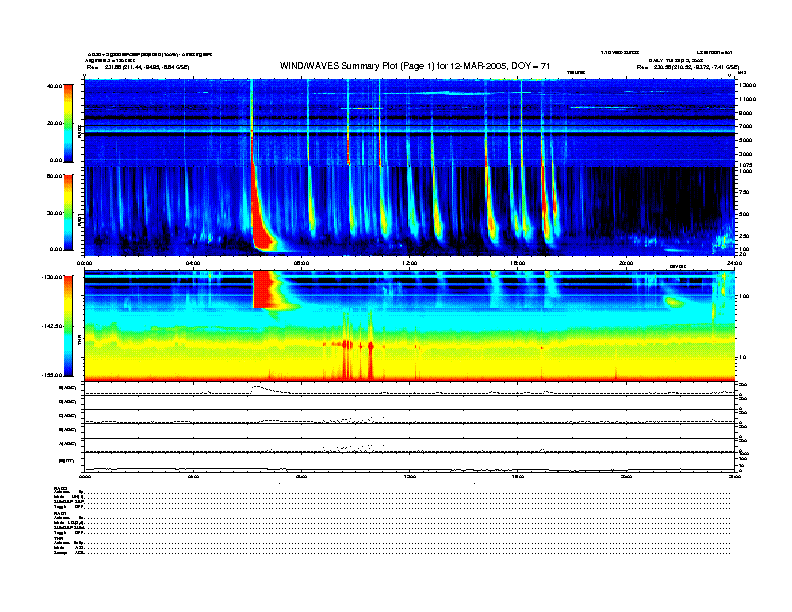Select the 13000 frequency label on right axis

point(747,85)
